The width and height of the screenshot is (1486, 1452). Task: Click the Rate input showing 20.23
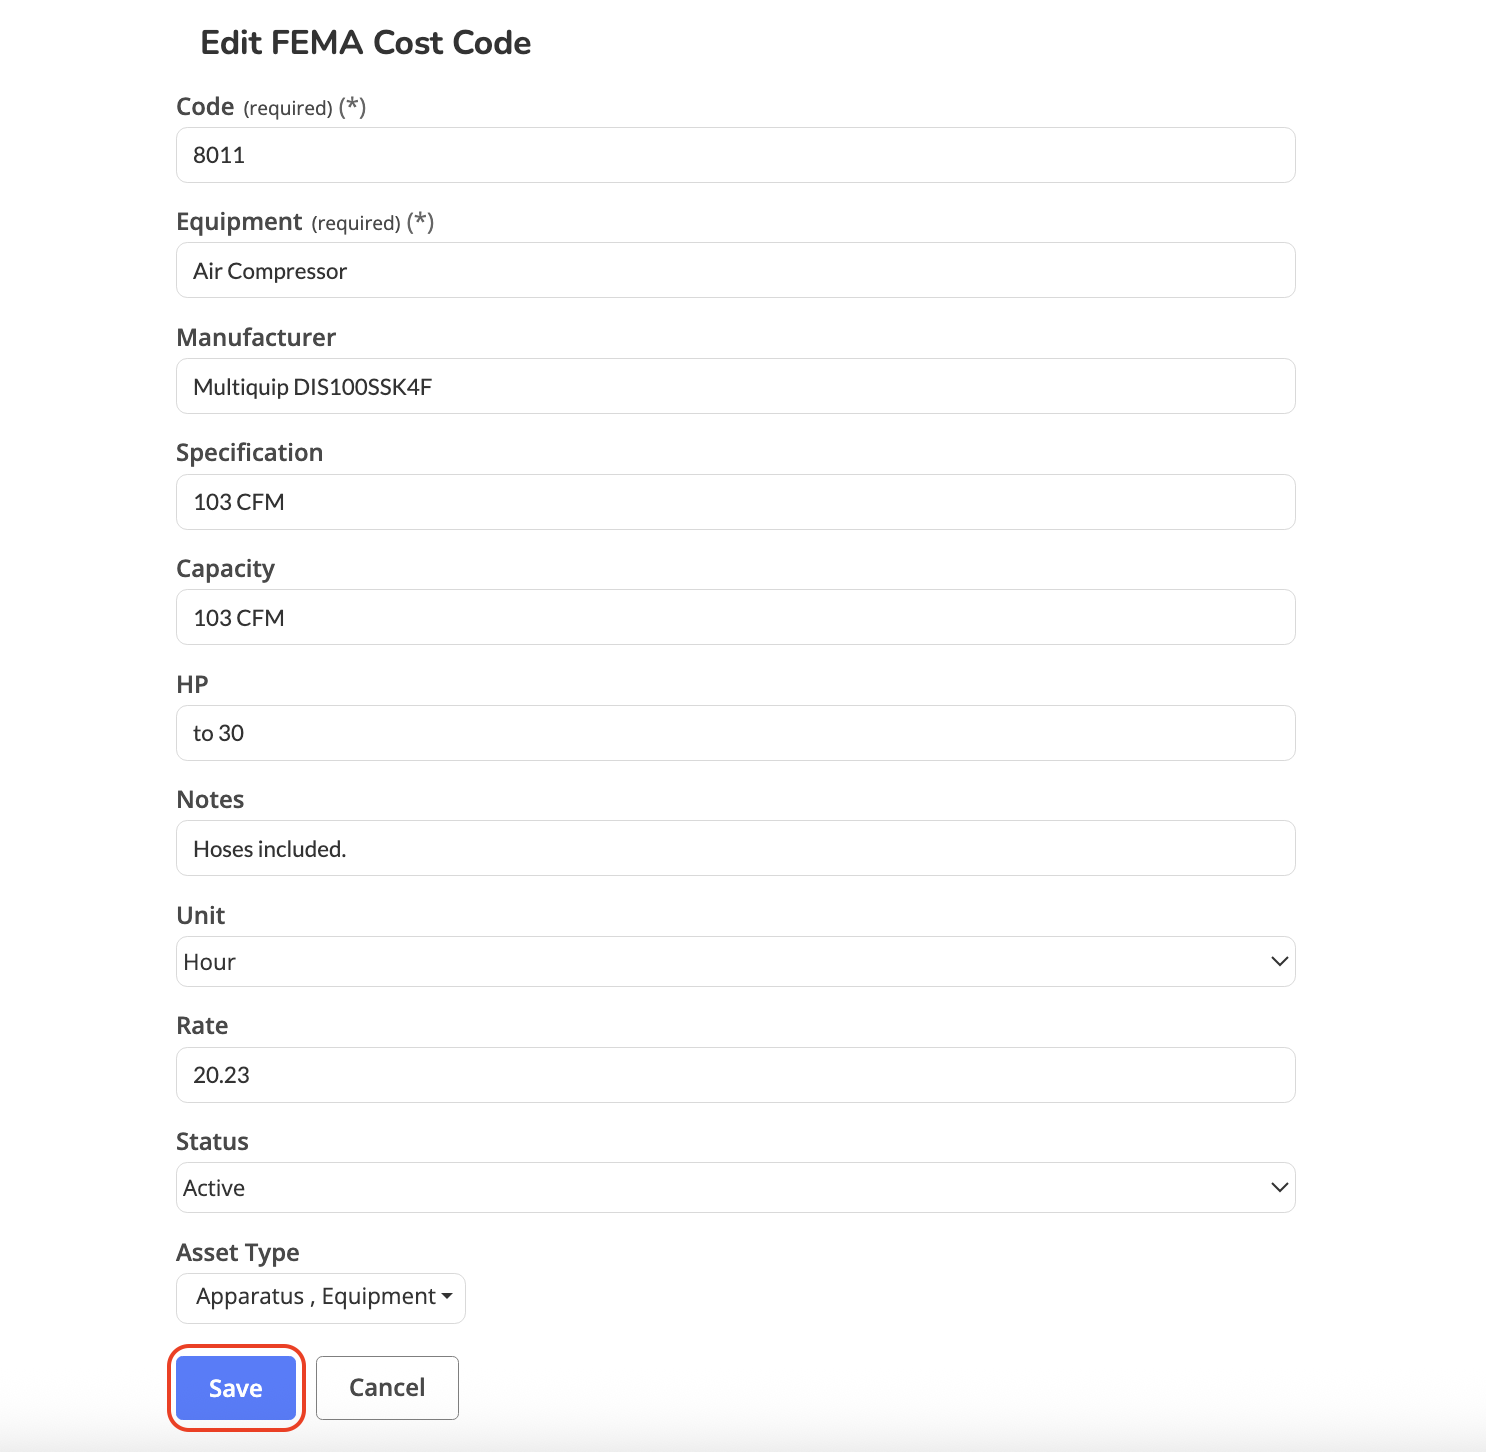pos(735,1075)
